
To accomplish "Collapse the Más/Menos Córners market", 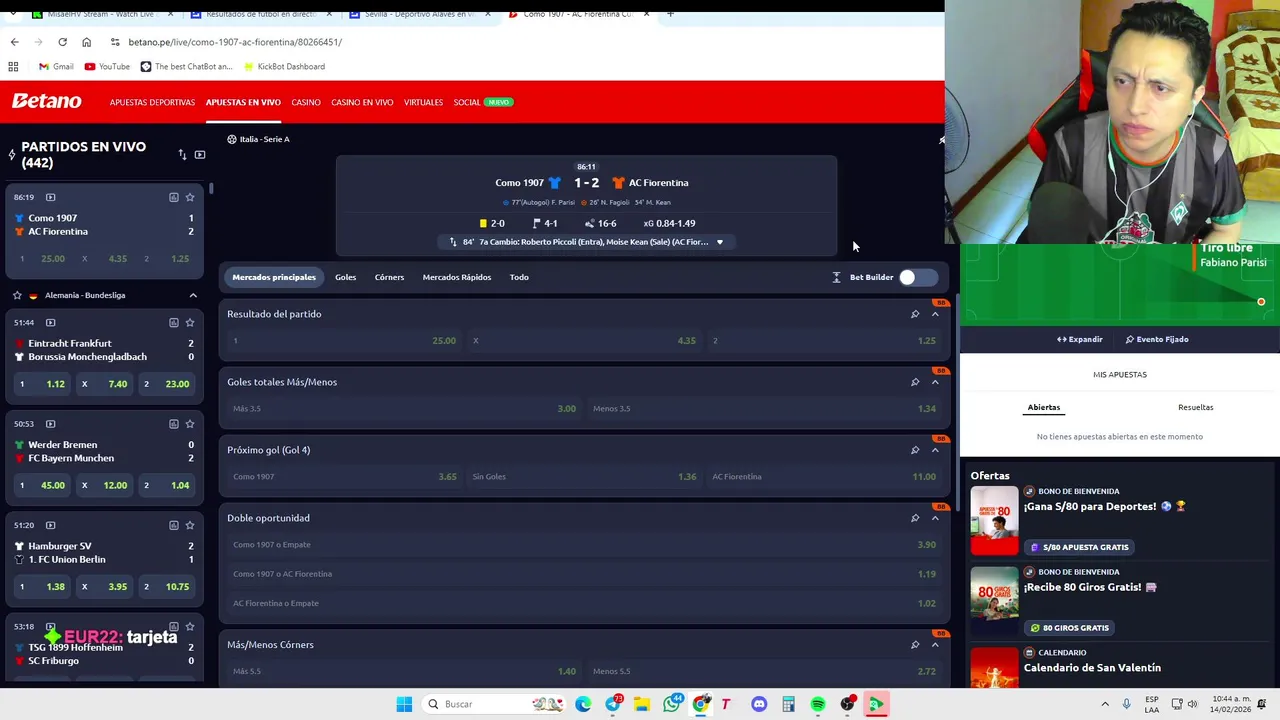I will point(935,645).
